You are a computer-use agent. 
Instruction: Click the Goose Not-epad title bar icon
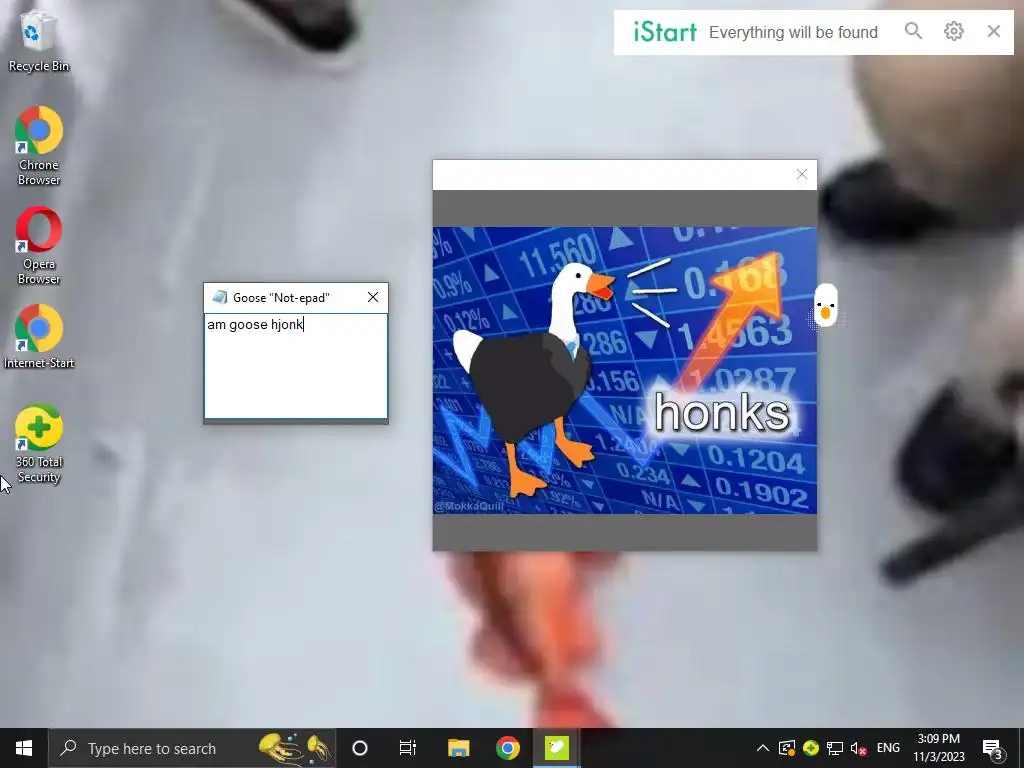click(x=220, y=297)
